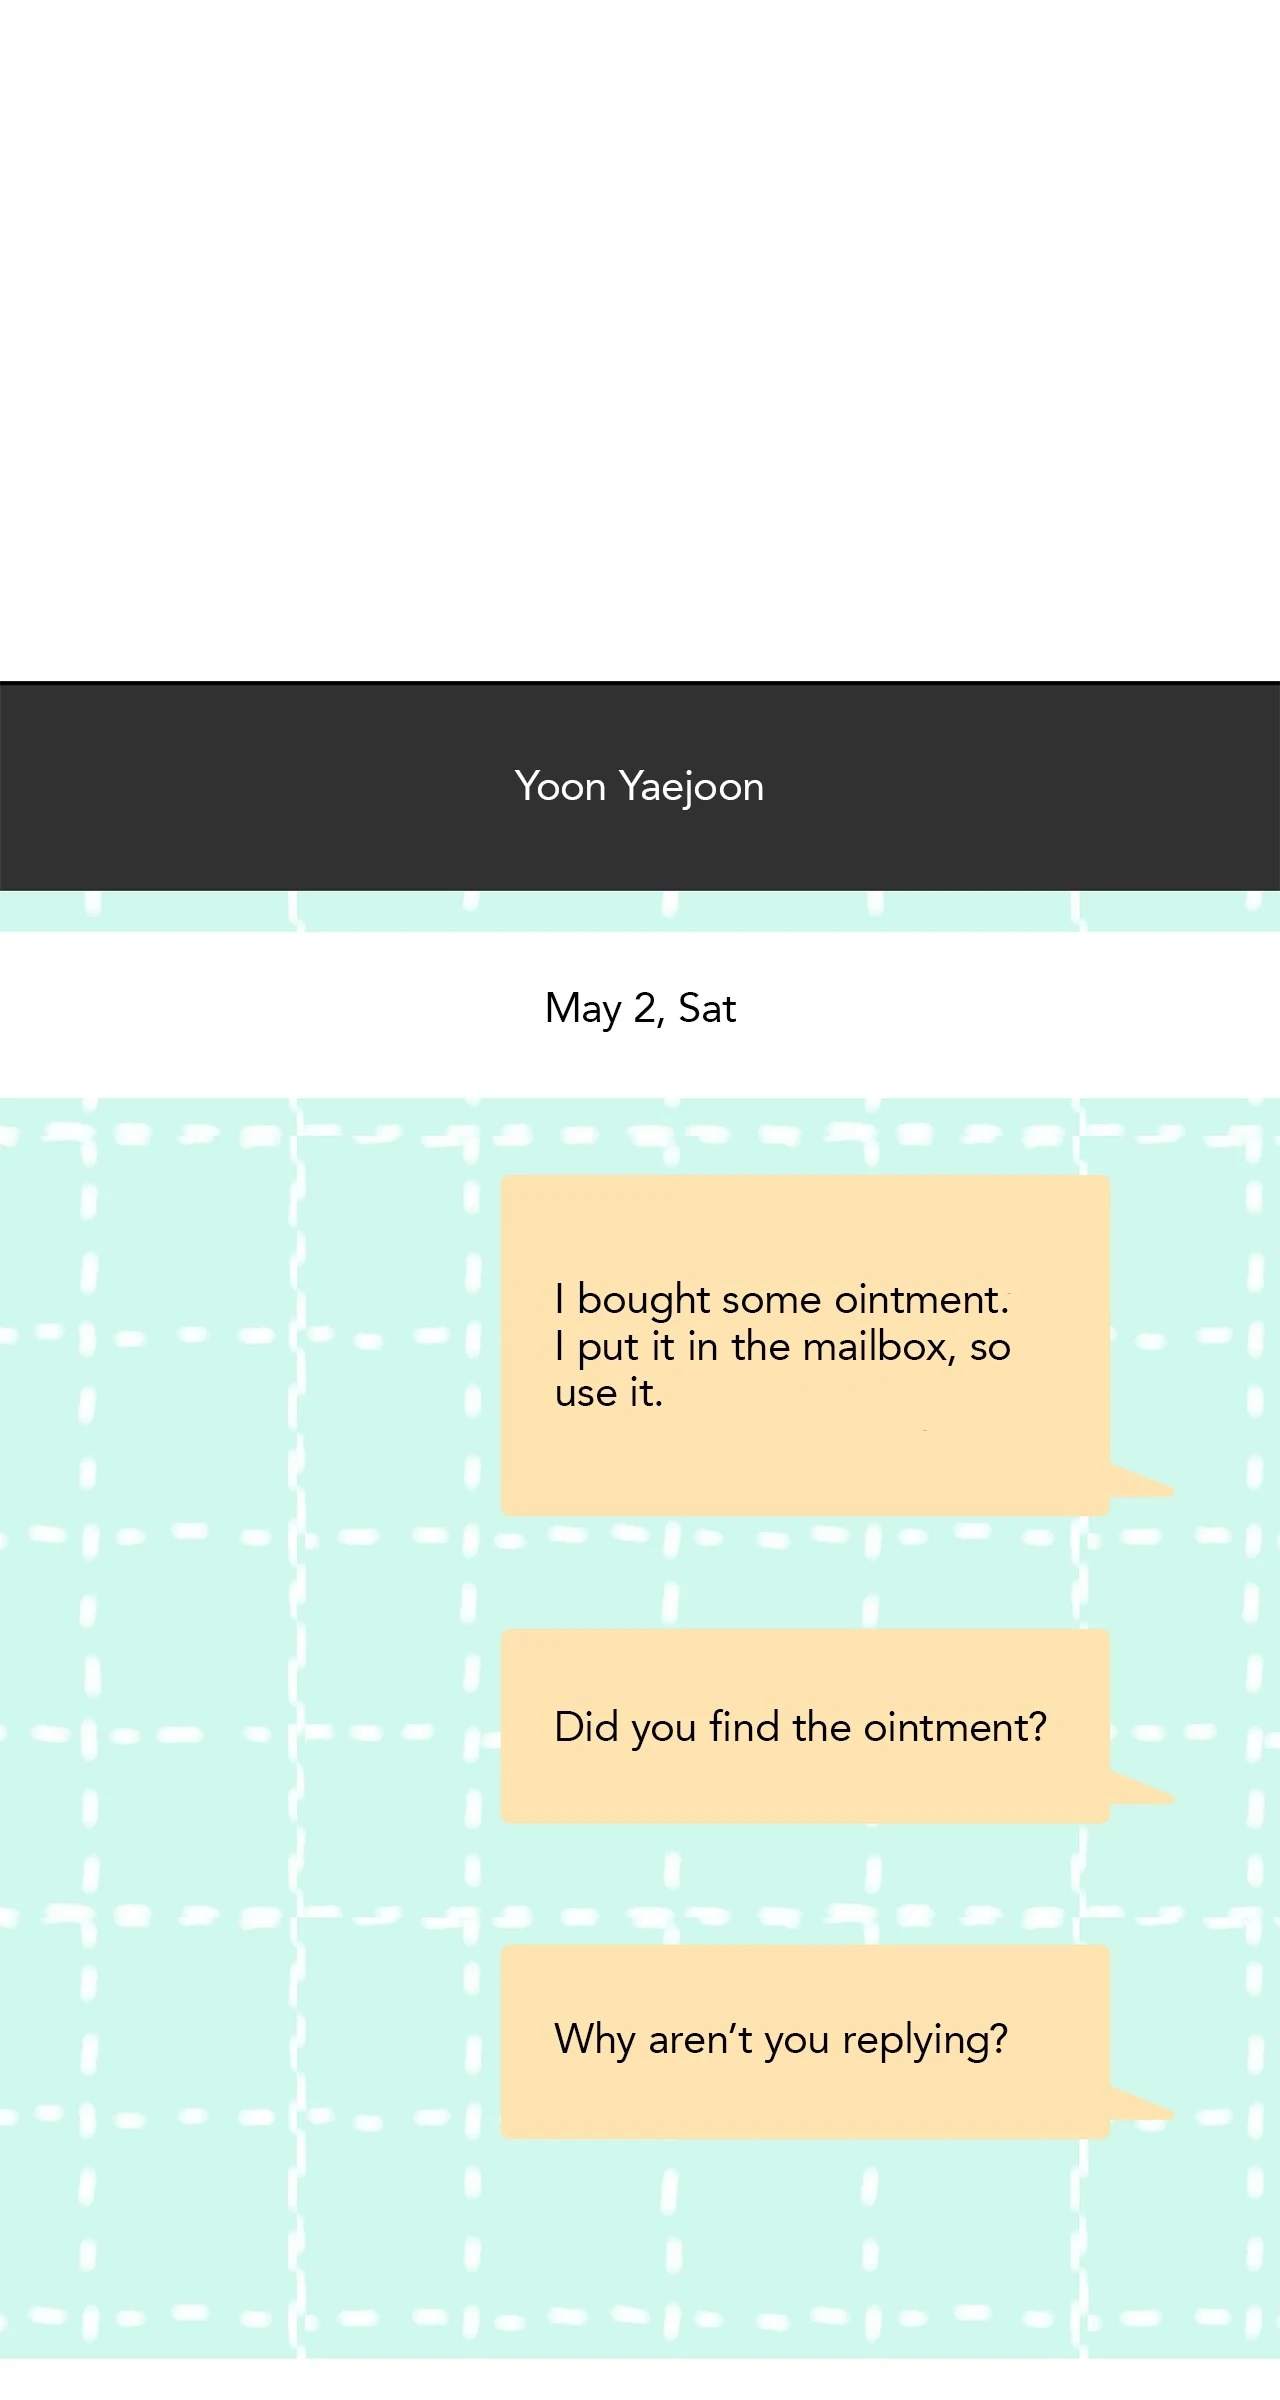Screen dimensions: 1280x2400
Task: Click the word "bought" in the first message
Action: [643, 1300]
